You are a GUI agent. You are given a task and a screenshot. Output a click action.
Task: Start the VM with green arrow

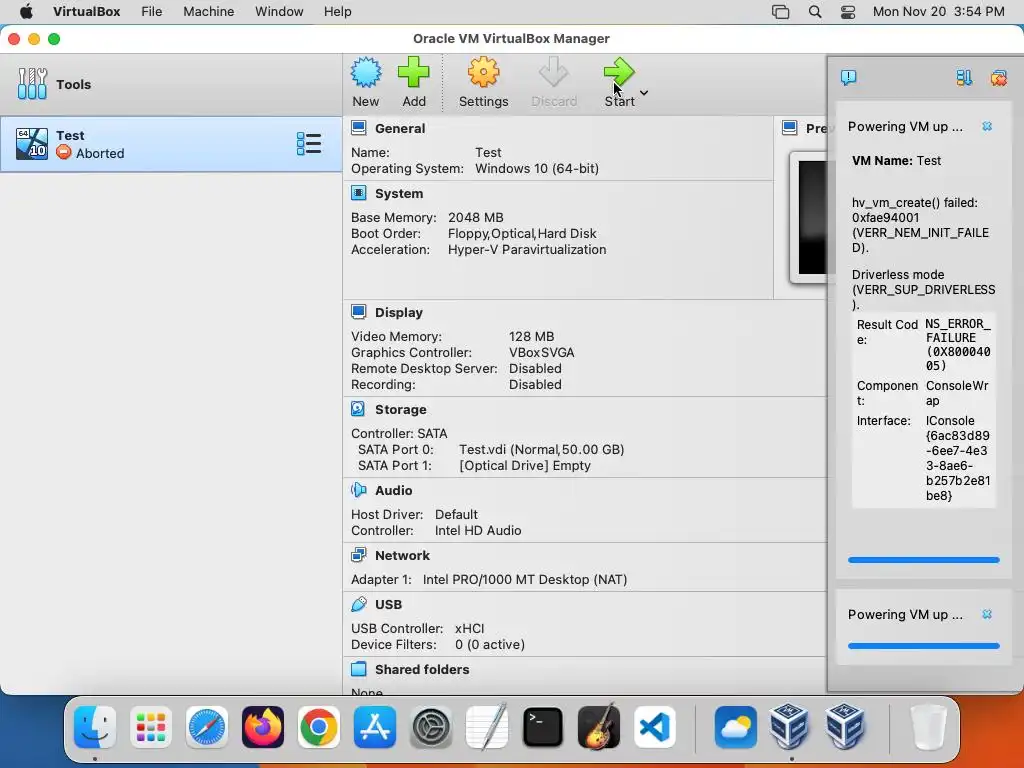coord(618,72)
